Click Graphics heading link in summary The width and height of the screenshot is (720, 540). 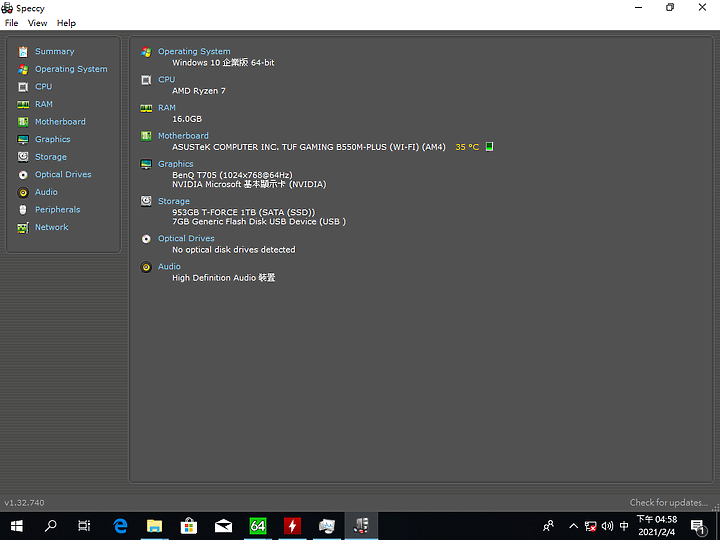point(175,164)
